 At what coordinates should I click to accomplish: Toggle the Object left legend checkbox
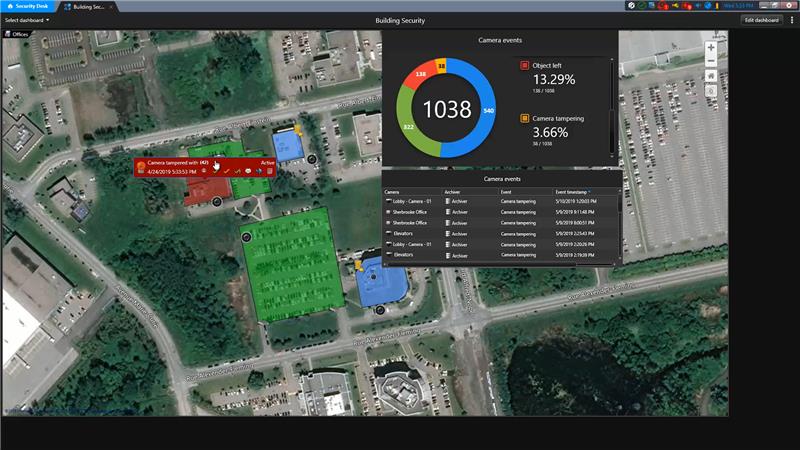click(x=524, y=66)
